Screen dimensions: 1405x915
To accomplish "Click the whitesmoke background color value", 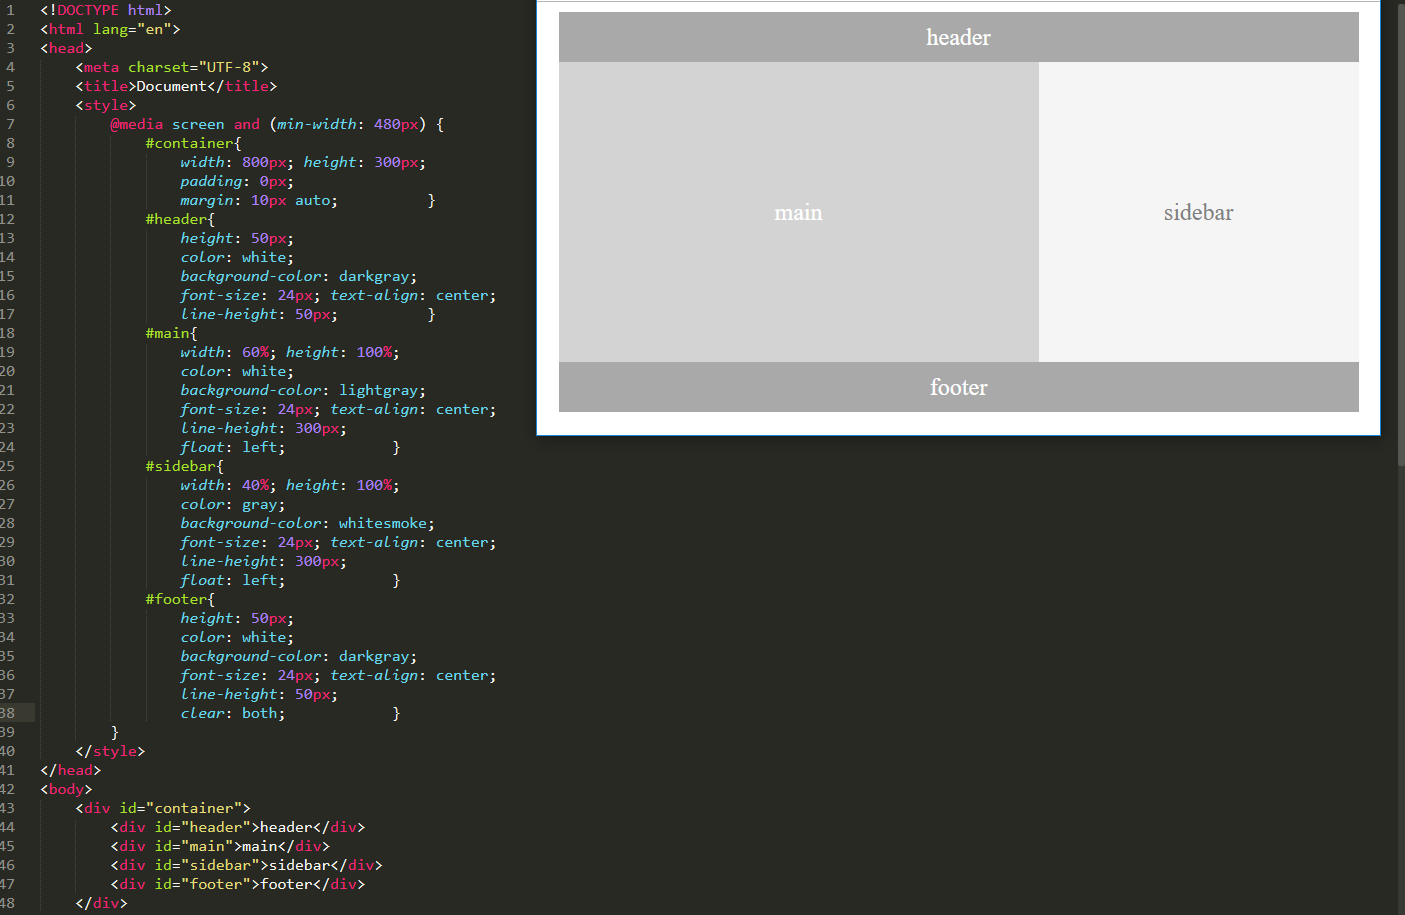I will (383, 523).
